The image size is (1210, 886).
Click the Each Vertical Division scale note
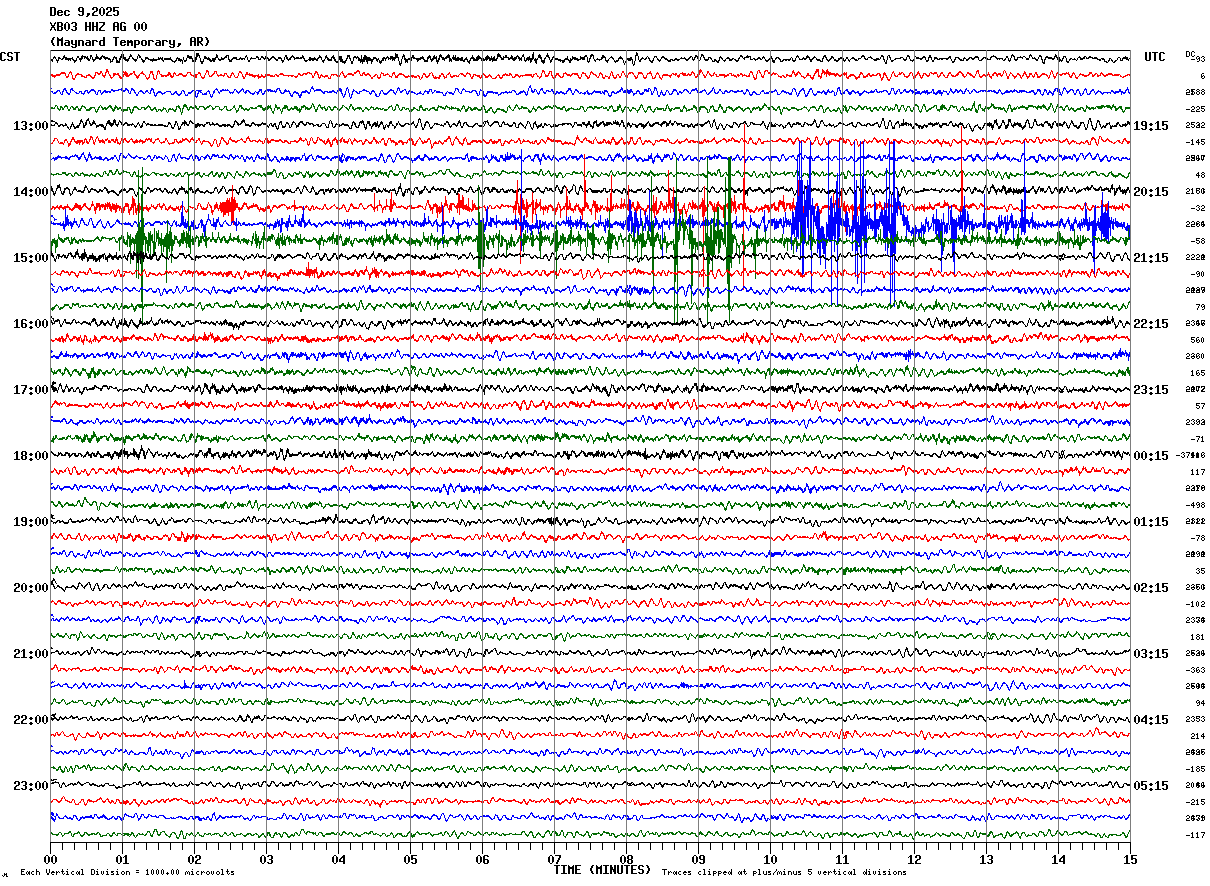click(x=127, y=873)
